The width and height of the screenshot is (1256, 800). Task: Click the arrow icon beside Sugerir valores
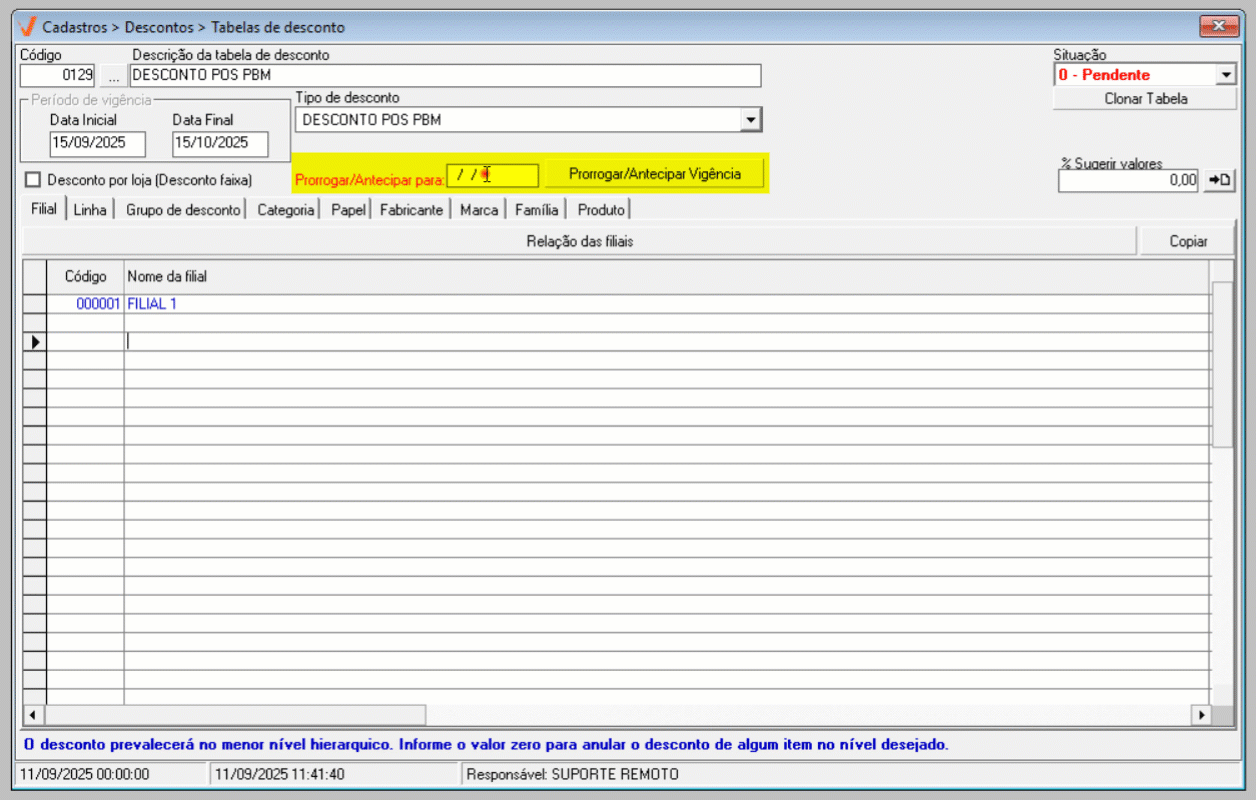pos(1219,180)
